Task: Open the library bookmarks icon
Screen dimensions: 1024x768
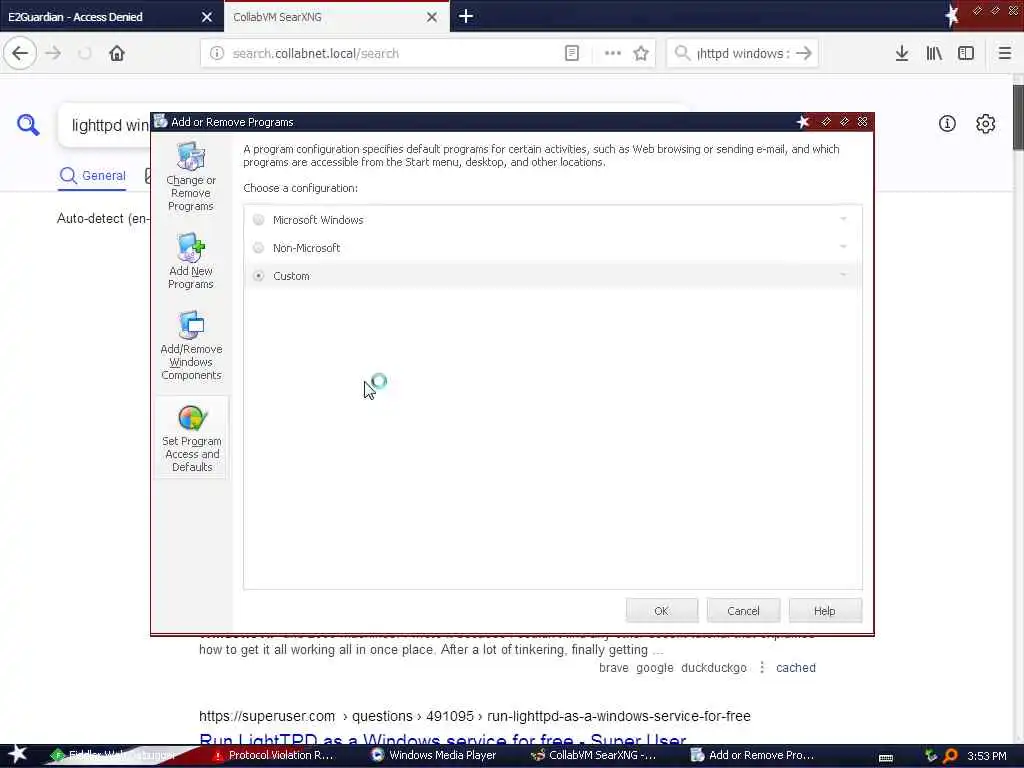Action: (x=934, y=54)
